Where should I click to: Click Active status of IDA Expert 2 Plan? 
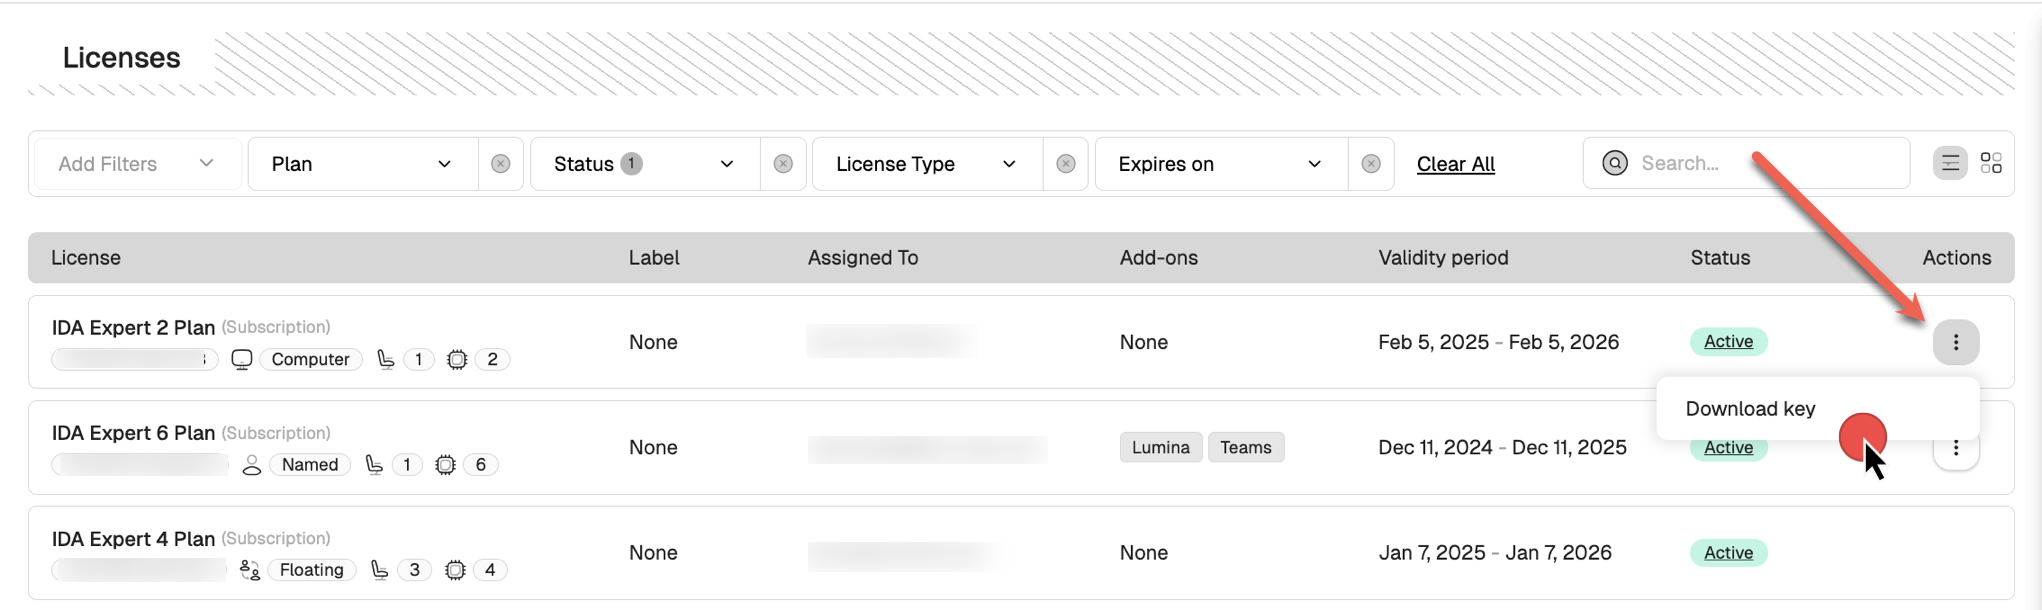pos(1728,342)
